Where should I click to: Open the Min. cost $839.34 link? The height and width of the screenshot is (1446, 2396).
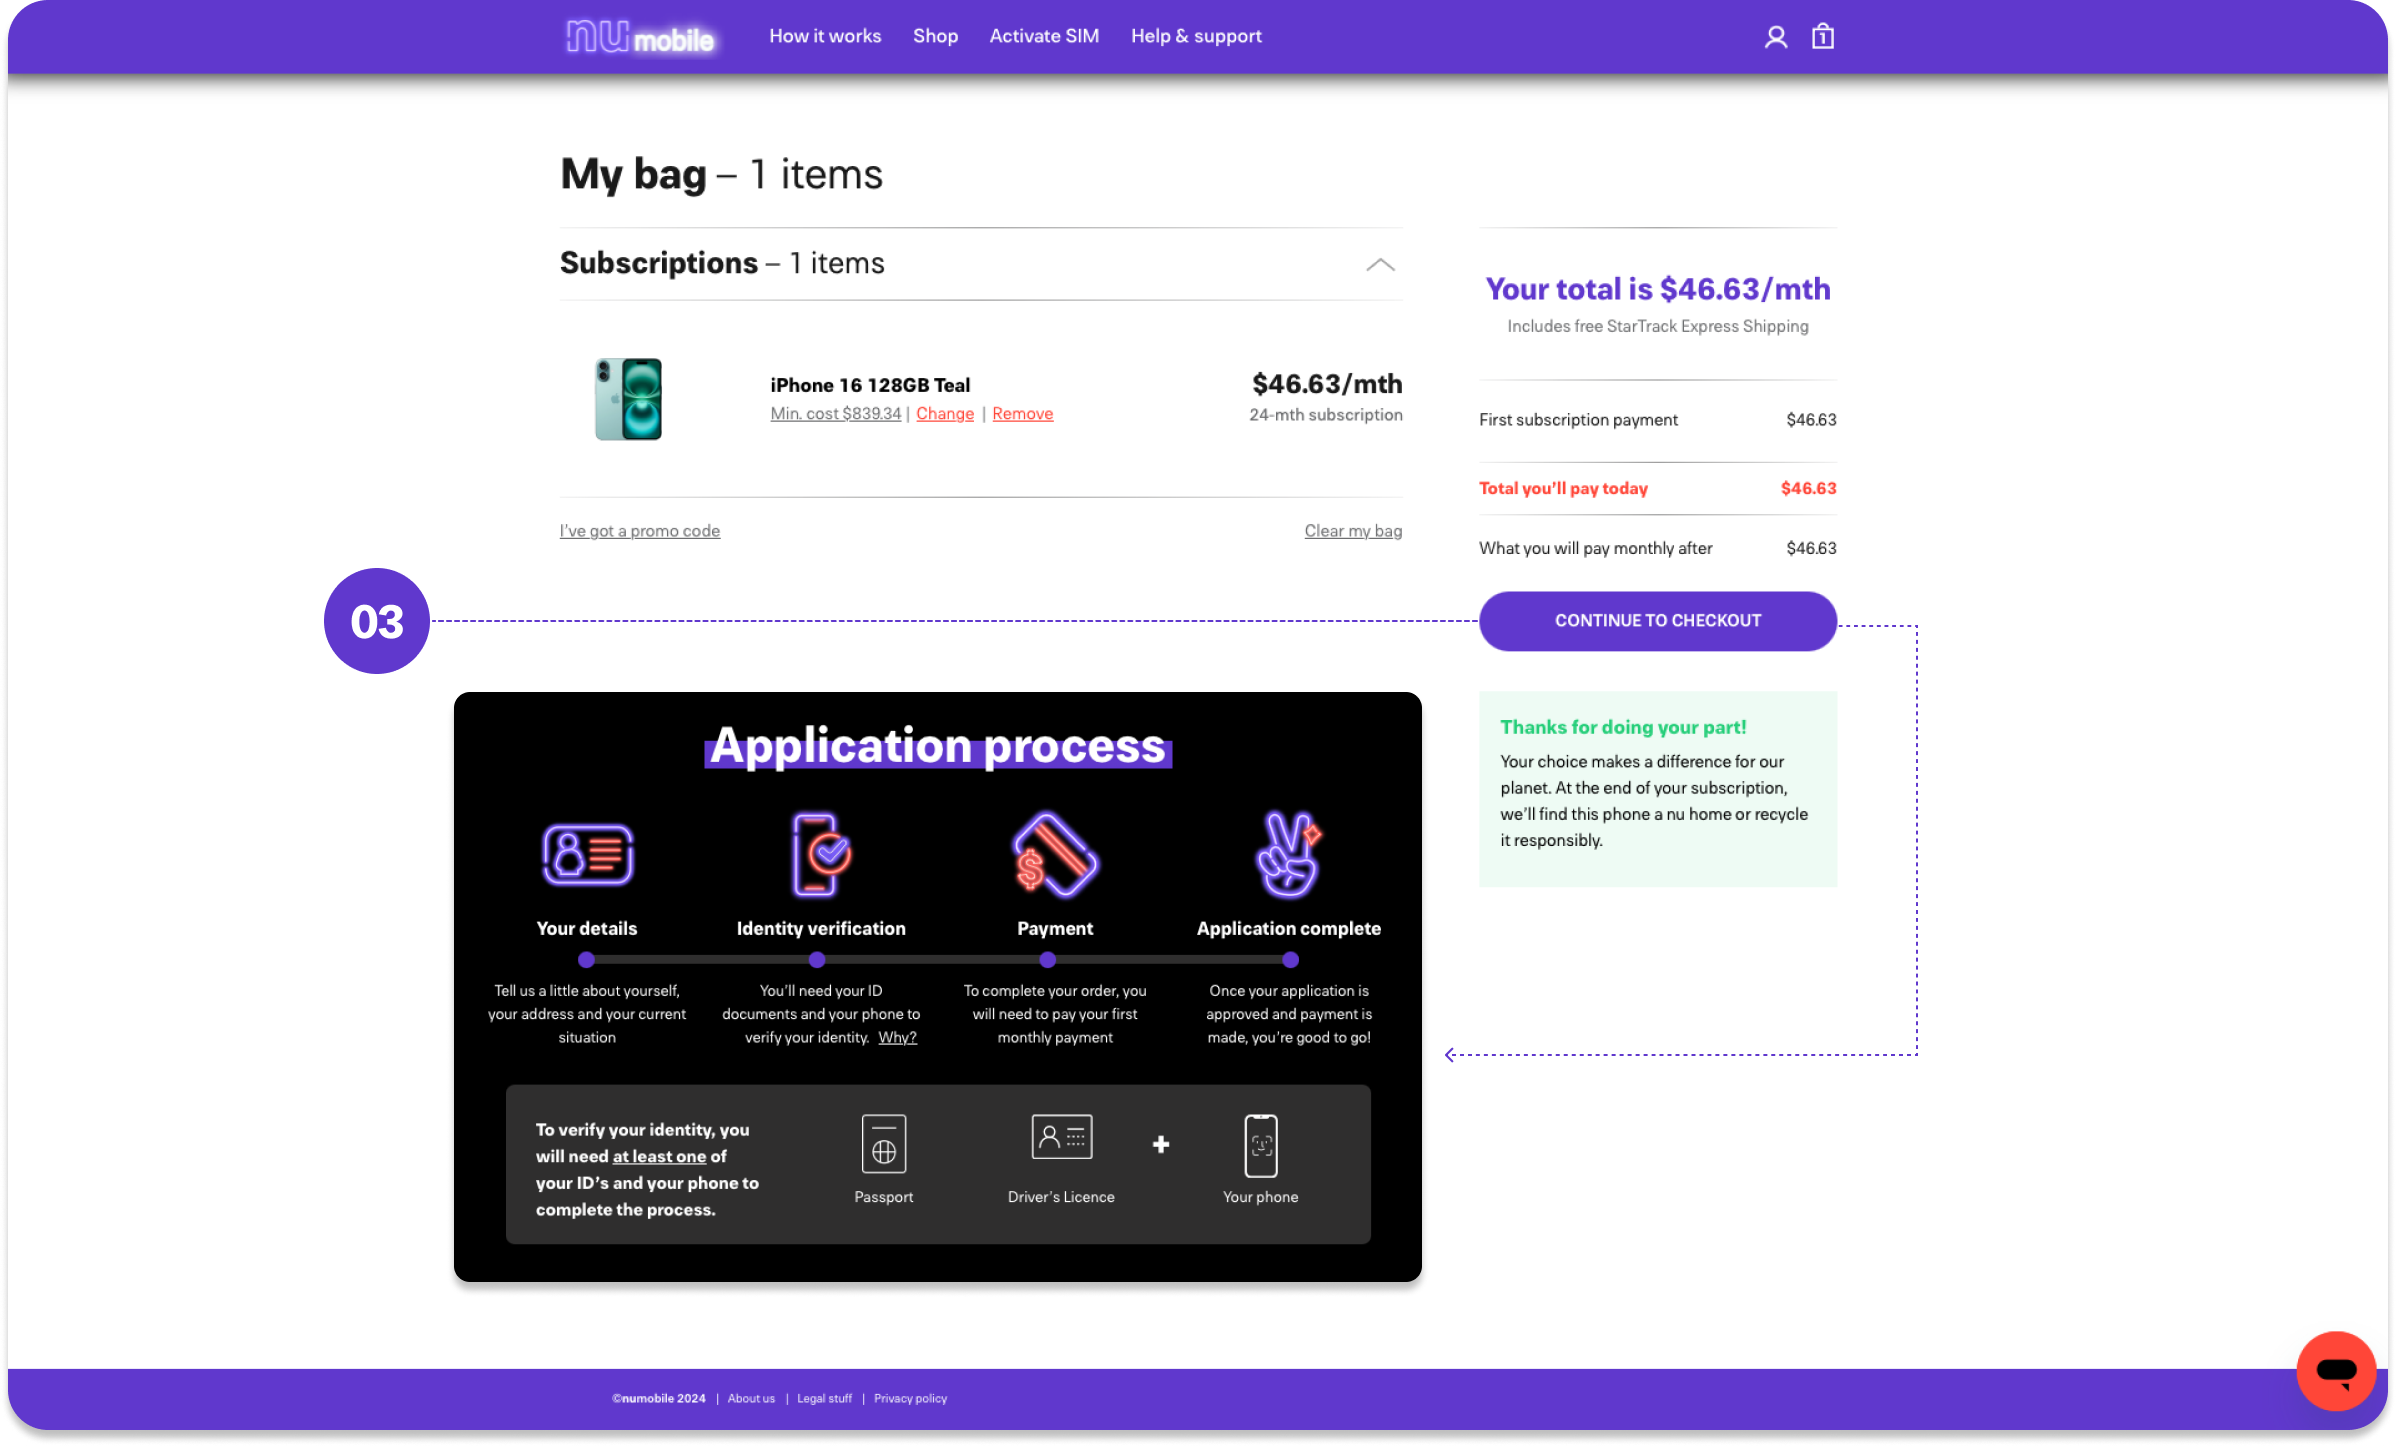[x=836, y=414]
